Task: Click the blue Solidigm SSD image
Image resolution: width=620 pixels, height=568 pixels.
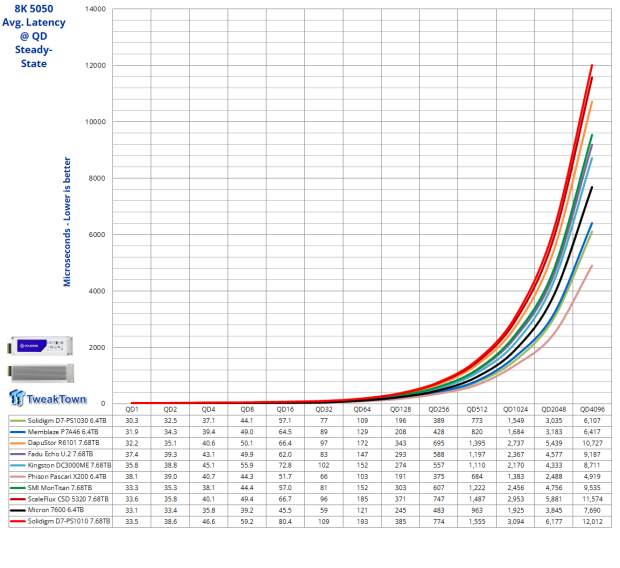Action: click(39, 346)
